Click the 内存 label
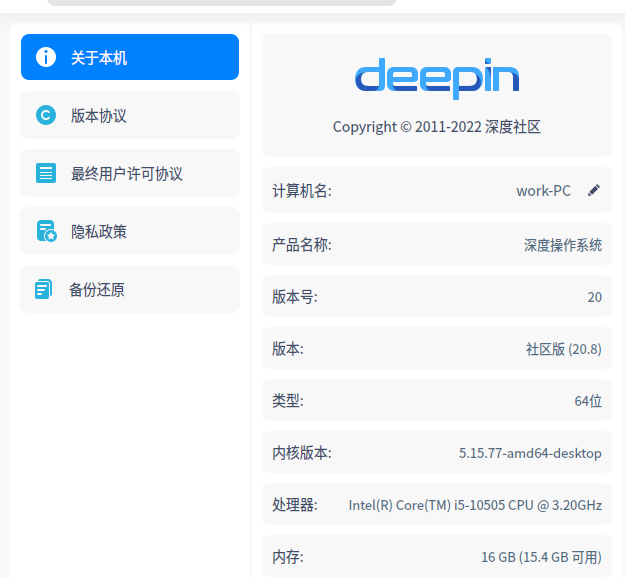The image size is (625, 577). pyautogui.click(x=288, y=557)
